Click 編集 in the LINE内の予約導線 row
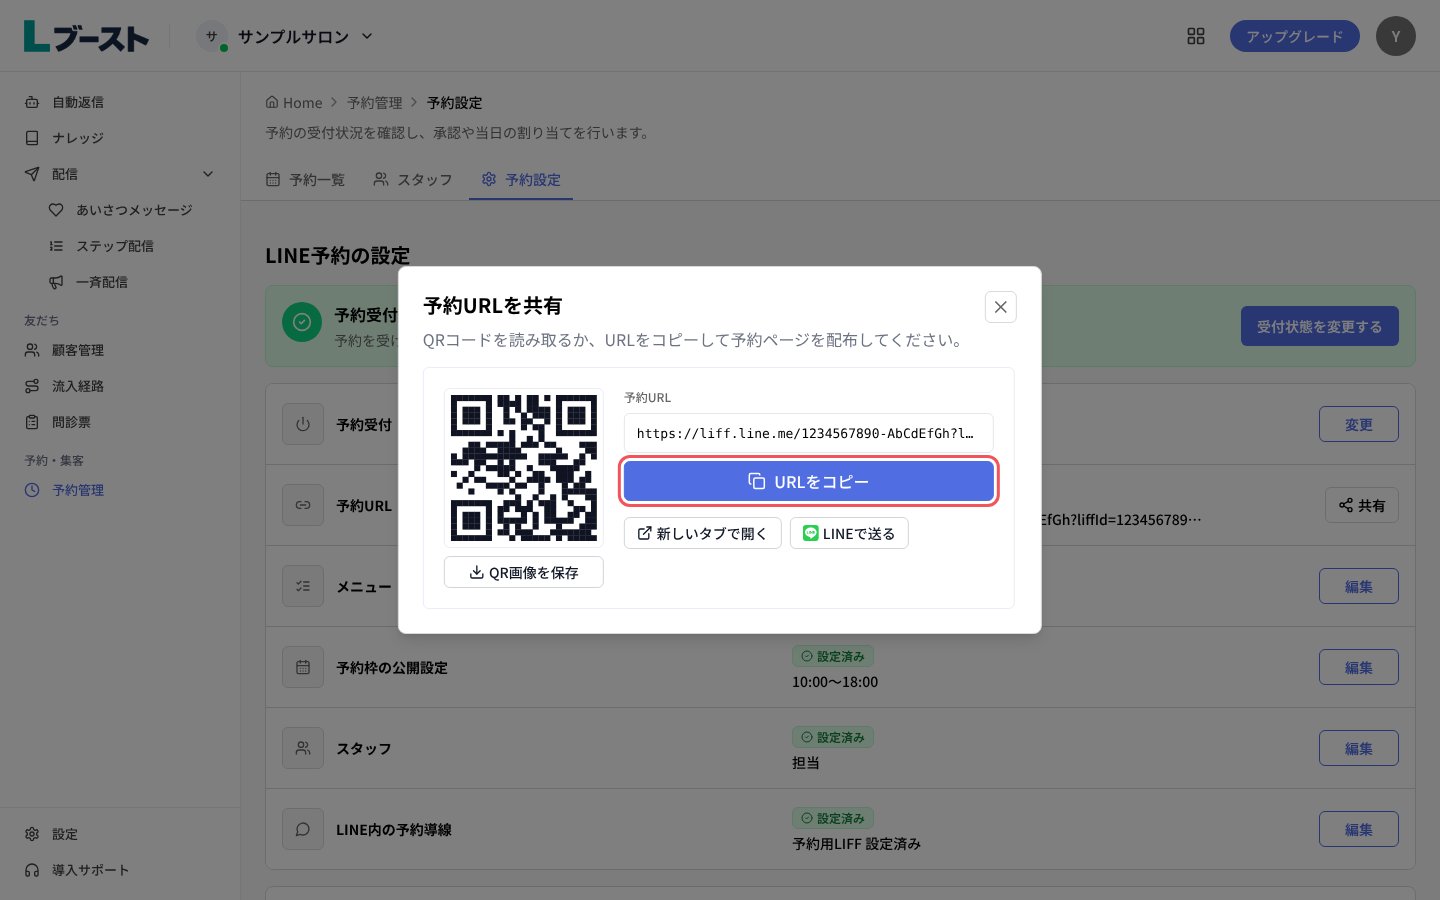 click(x=1358, y=829)
